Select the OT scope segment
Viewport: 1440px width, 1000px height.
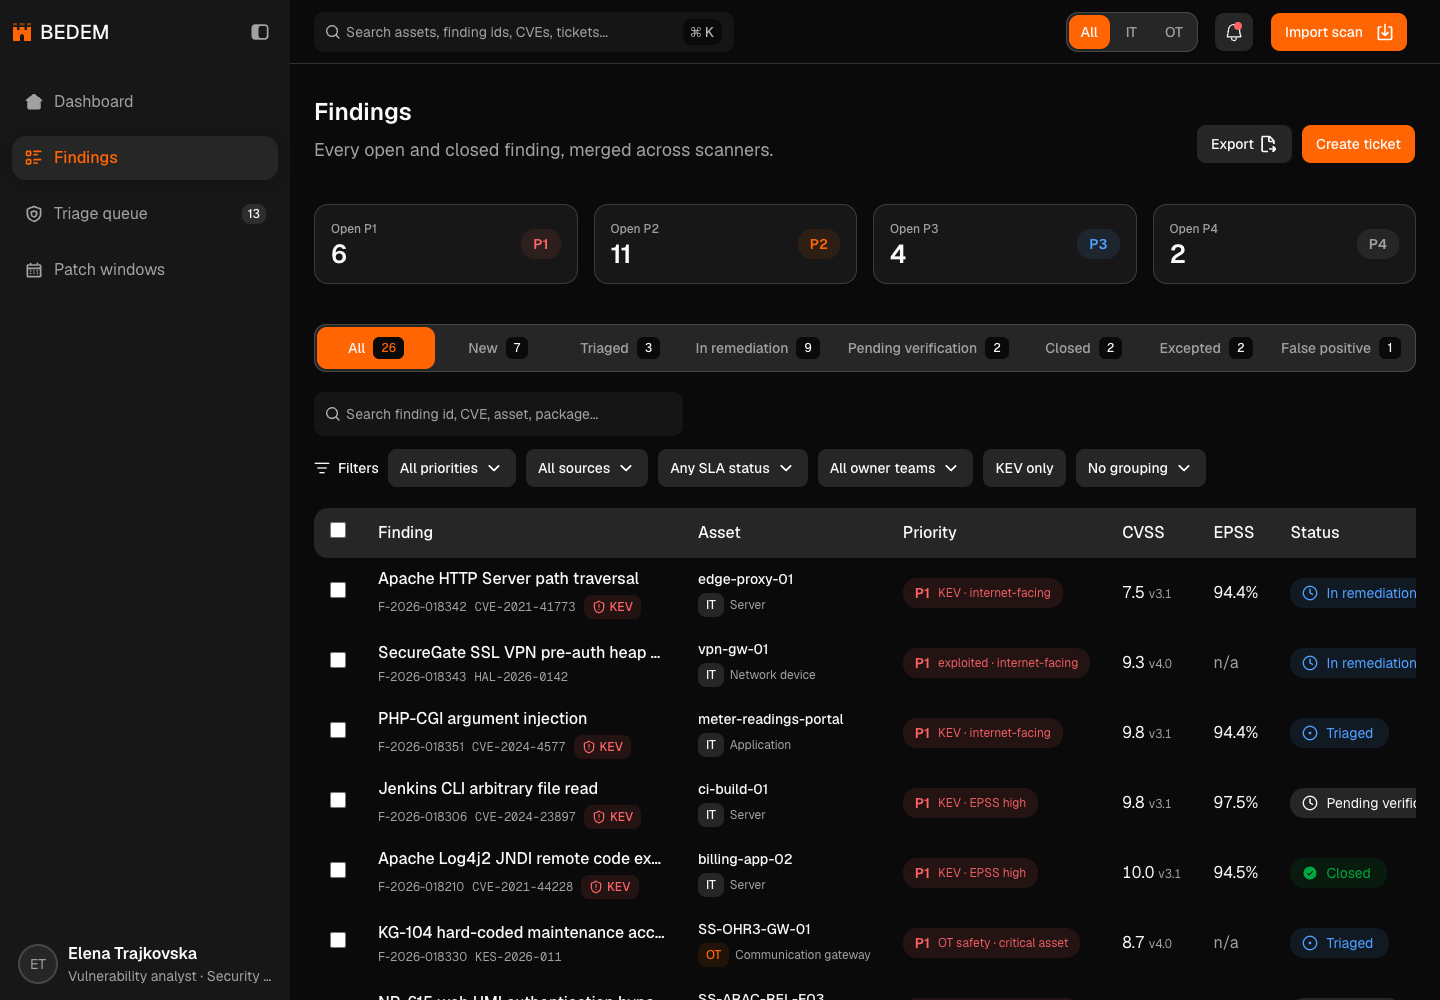pos(1174,32)
